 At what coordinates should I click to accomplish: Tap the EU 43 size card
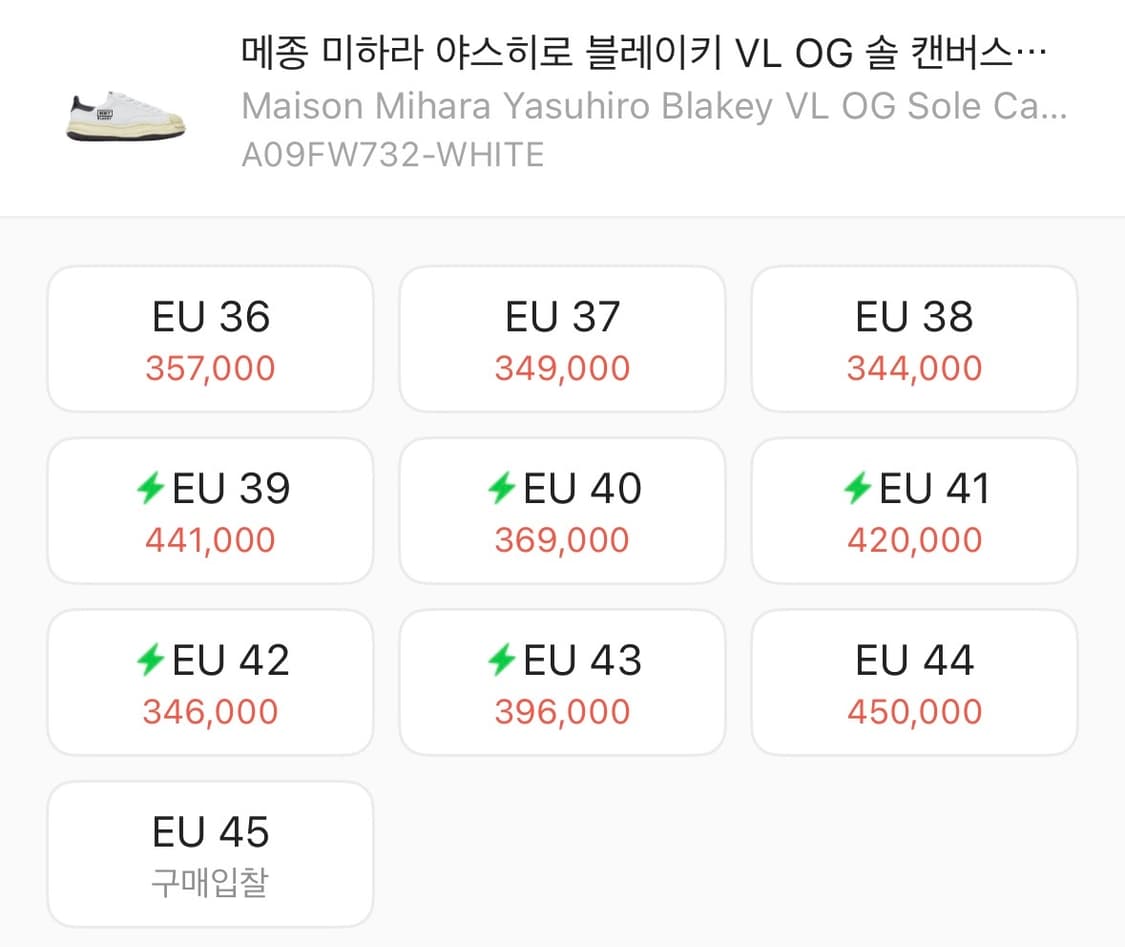(561, 681)
